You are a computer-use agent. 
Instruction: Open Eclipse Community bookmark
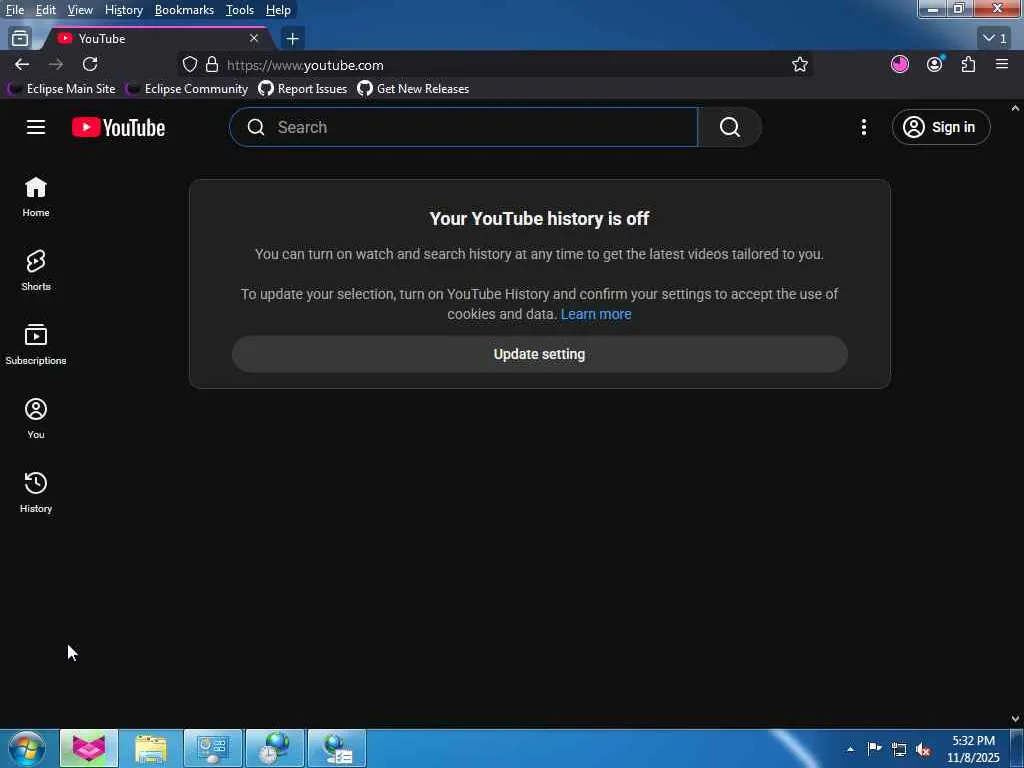click(187, 89)
